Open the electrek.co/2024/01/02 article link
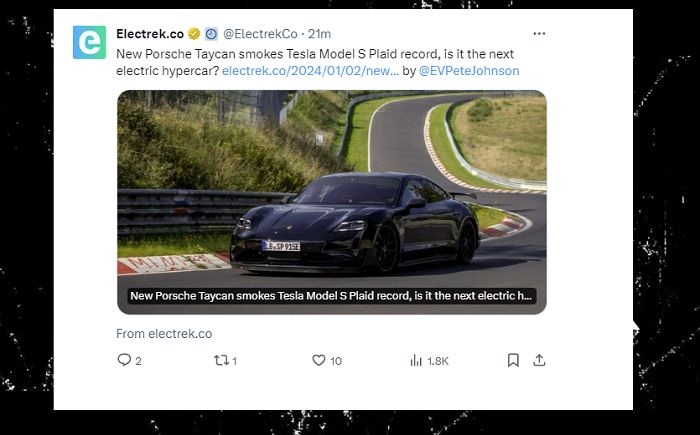Image resolution: width=700 pixels, height=435 pixels. [x=310, y=71]
